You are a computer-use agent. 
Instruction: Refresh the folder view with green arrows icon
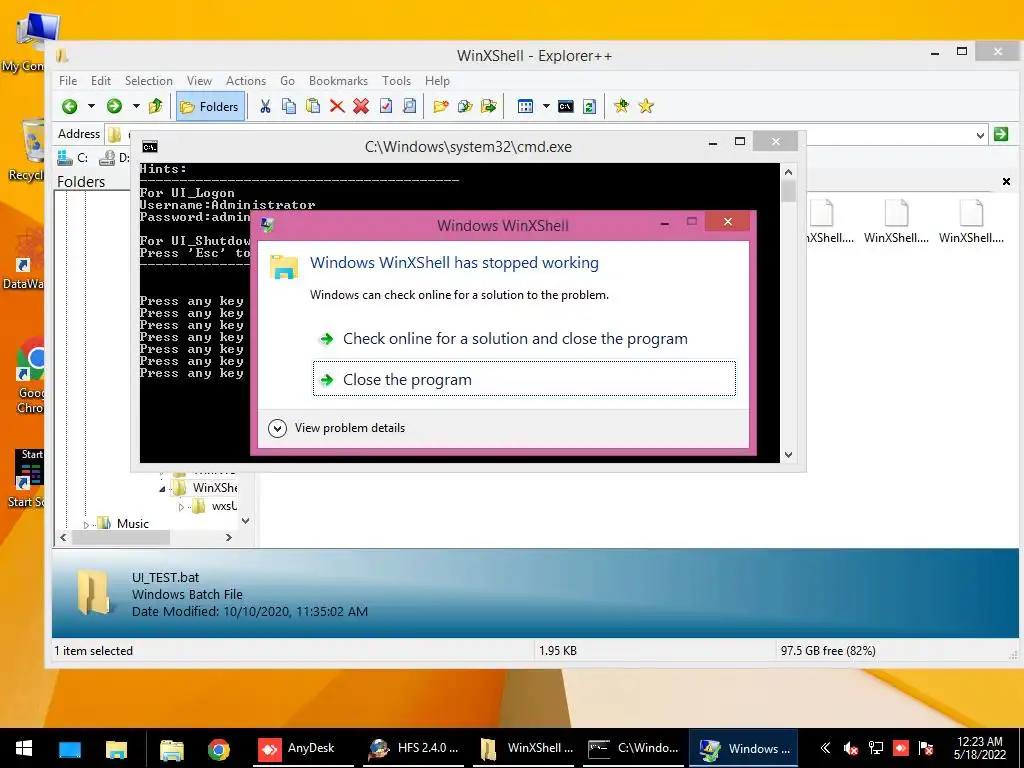589,106
